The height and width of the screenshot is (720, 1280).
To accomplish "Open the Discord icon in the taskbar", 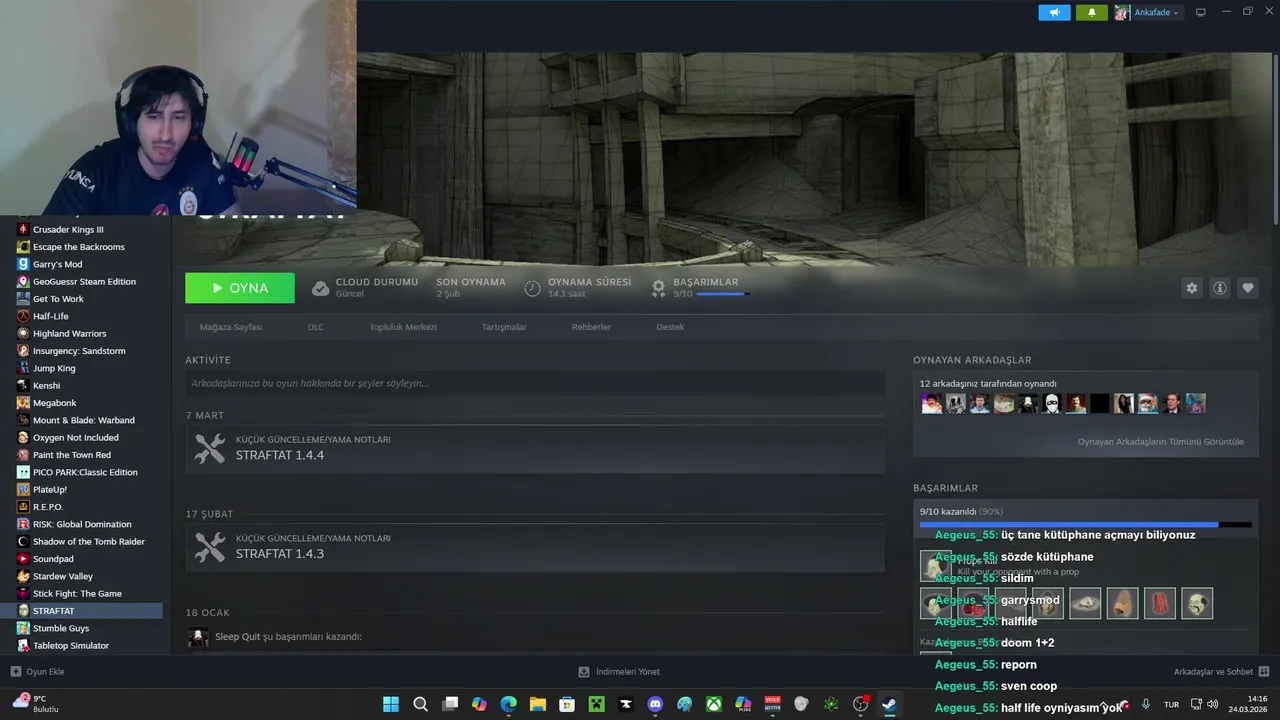I will pos(655,704).
